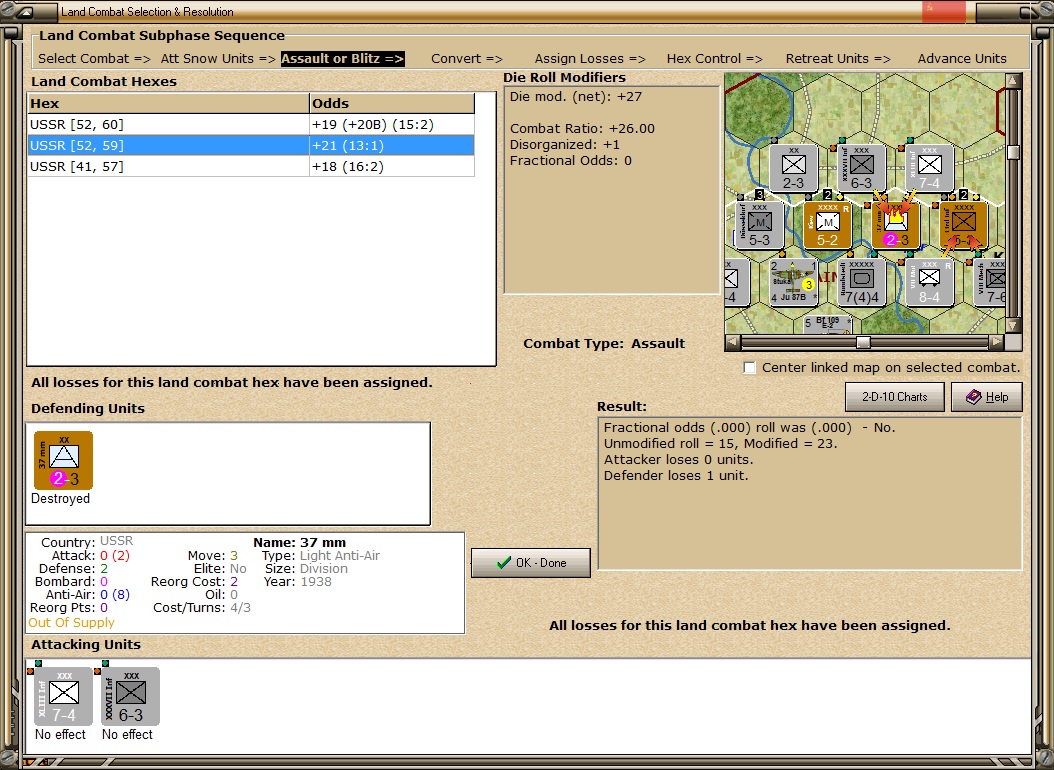Click the Advance Units subphase step

point(962,58)
